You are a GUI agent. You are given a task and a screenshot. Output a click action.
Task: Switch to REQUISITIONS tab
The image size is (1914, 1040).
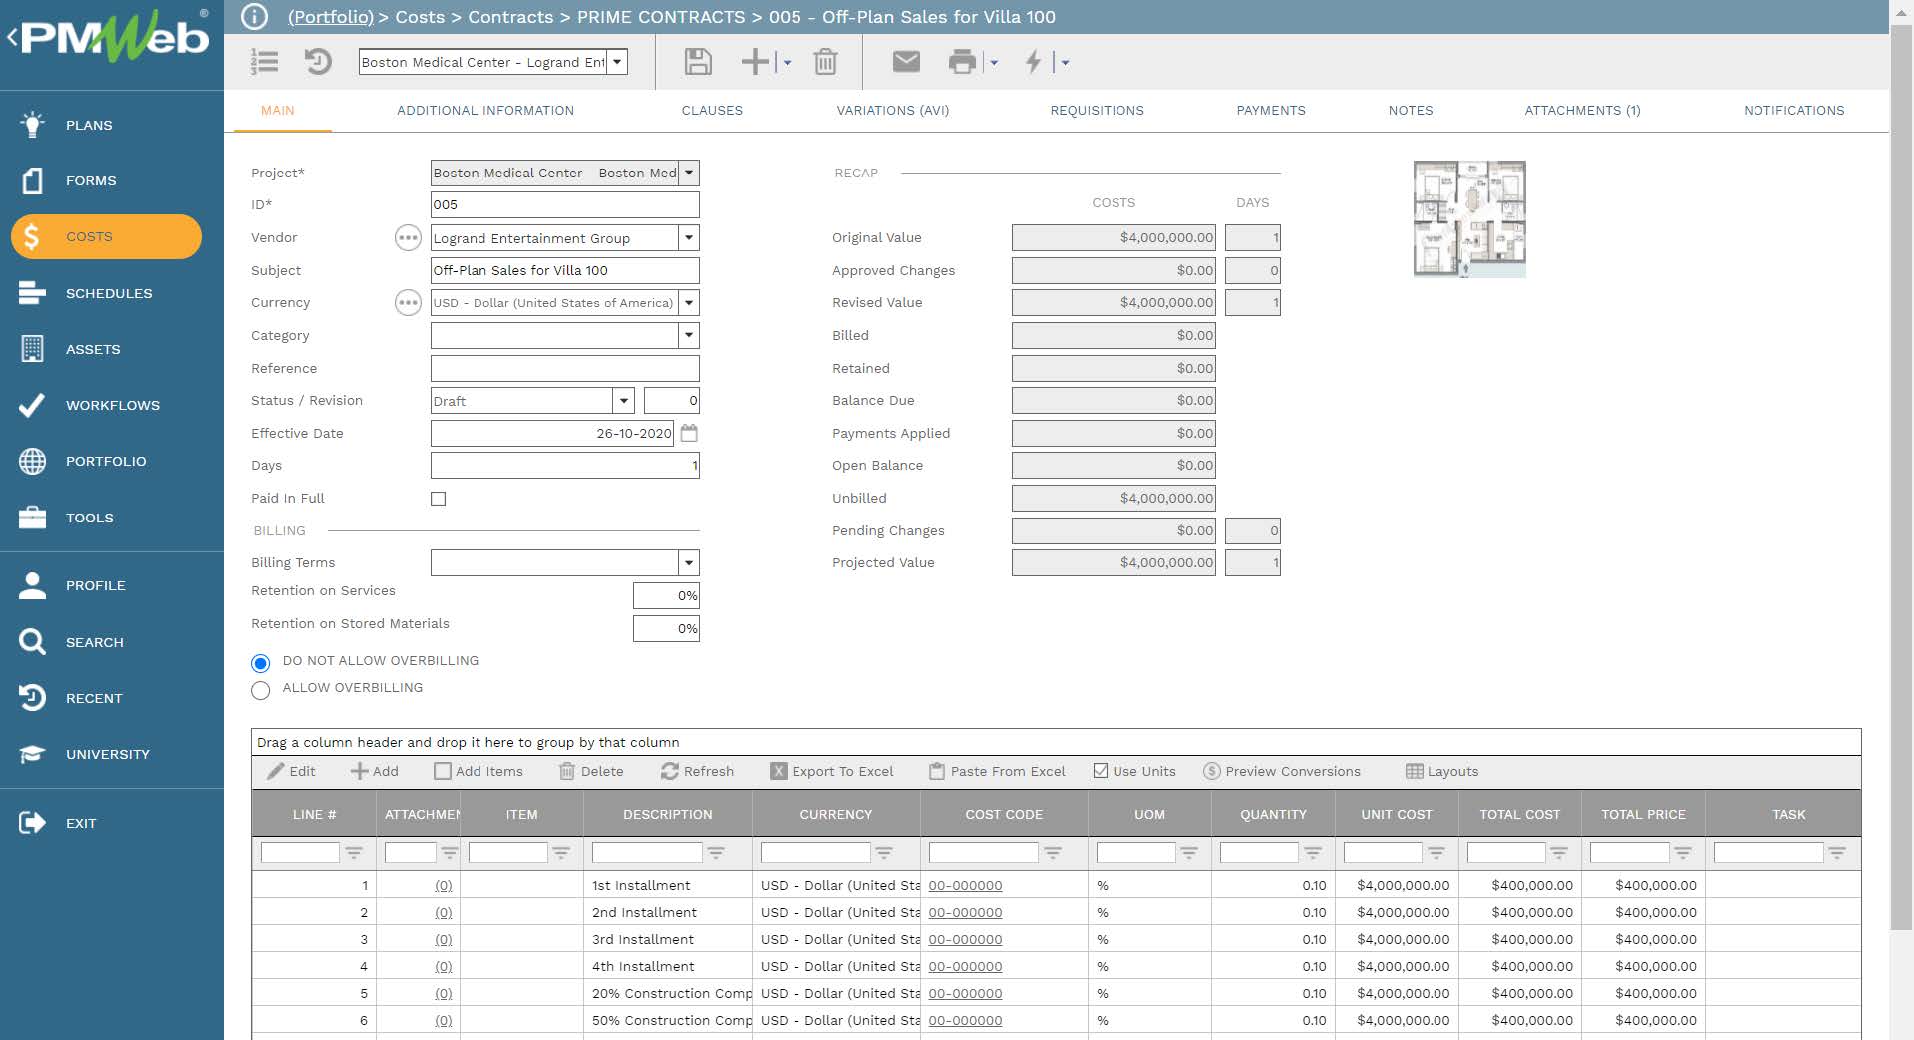tap(1097, 111)
